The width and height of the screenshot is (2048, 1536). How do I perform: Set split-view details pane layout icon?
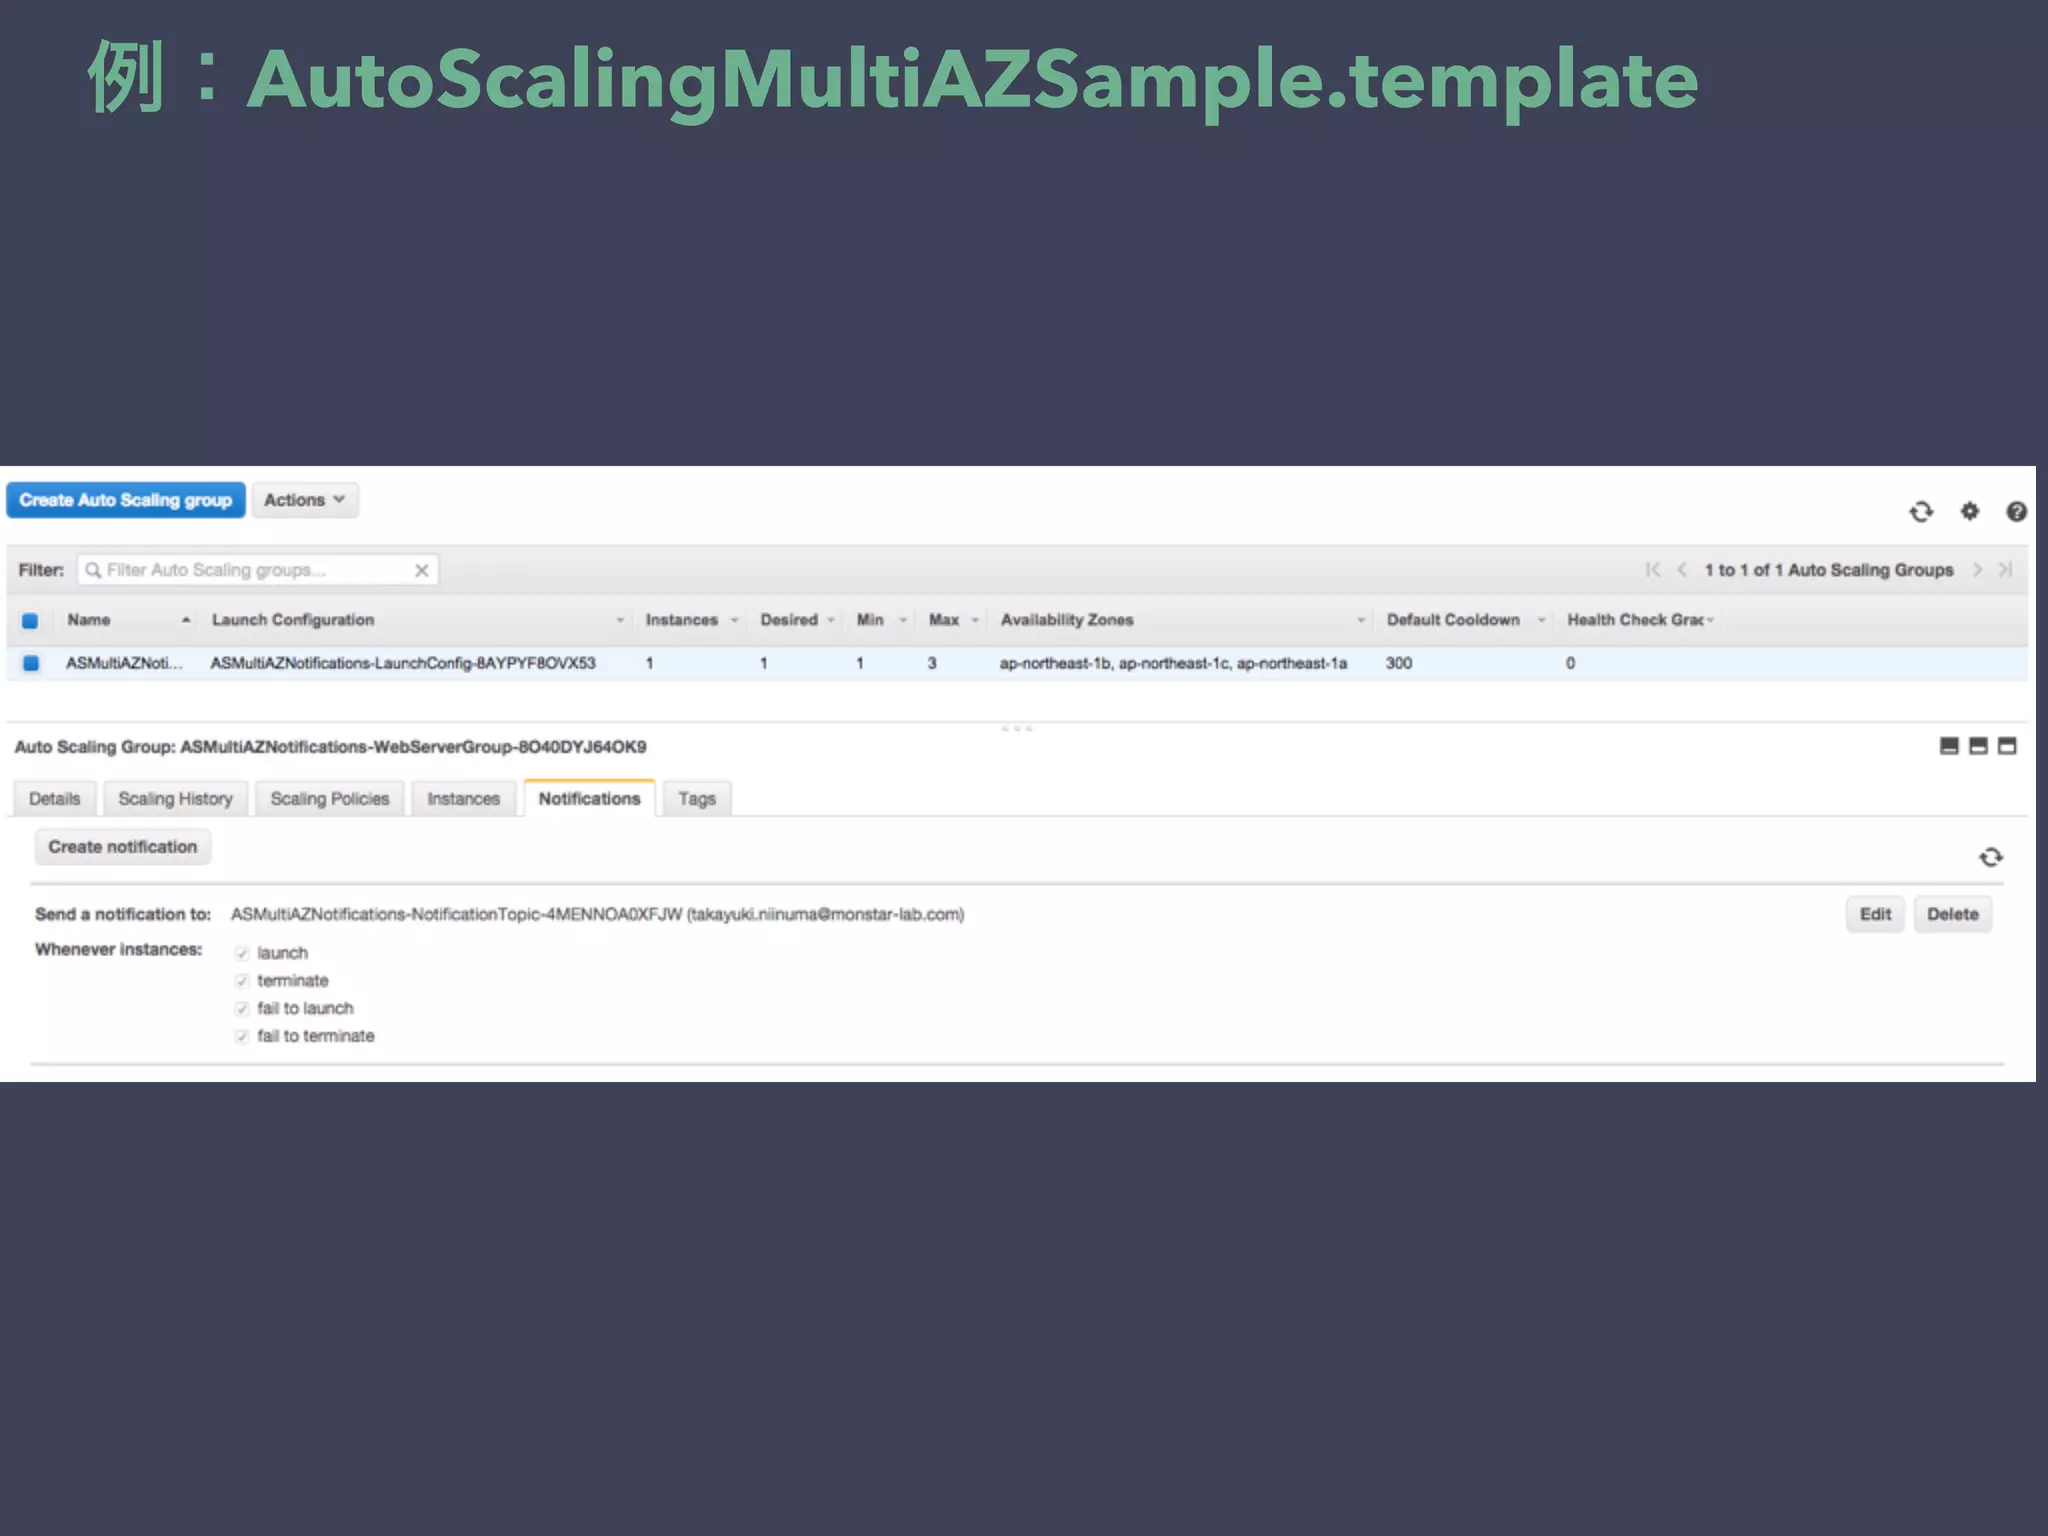(x=1978, y=746)
